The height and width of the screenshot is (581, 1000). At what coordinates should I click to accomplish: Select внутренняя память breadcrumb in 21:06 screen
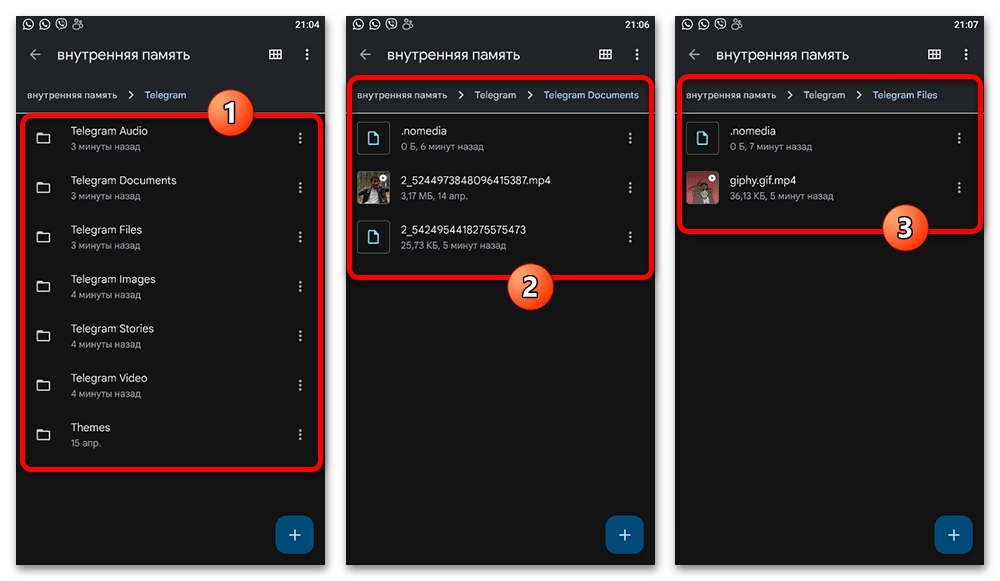pyautogui.click(x=402, y=95)
